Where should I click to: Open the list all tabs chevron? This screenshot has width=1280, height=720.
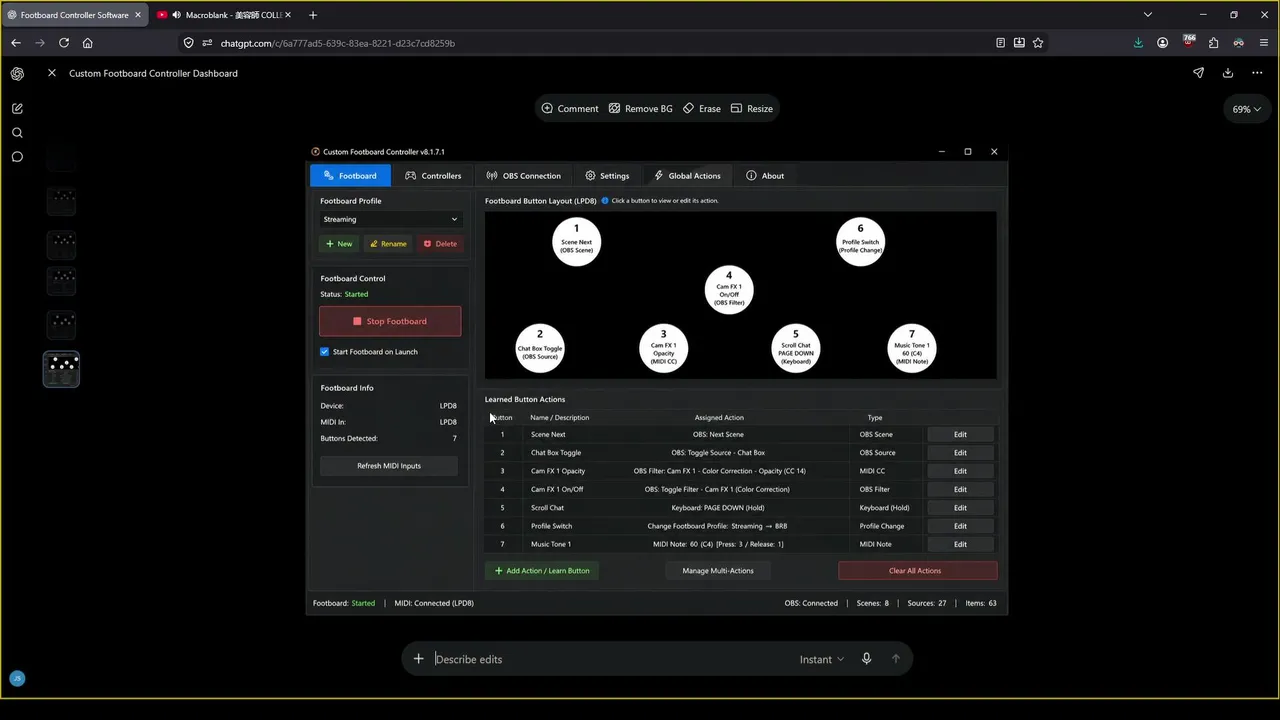pos(1148,15)
